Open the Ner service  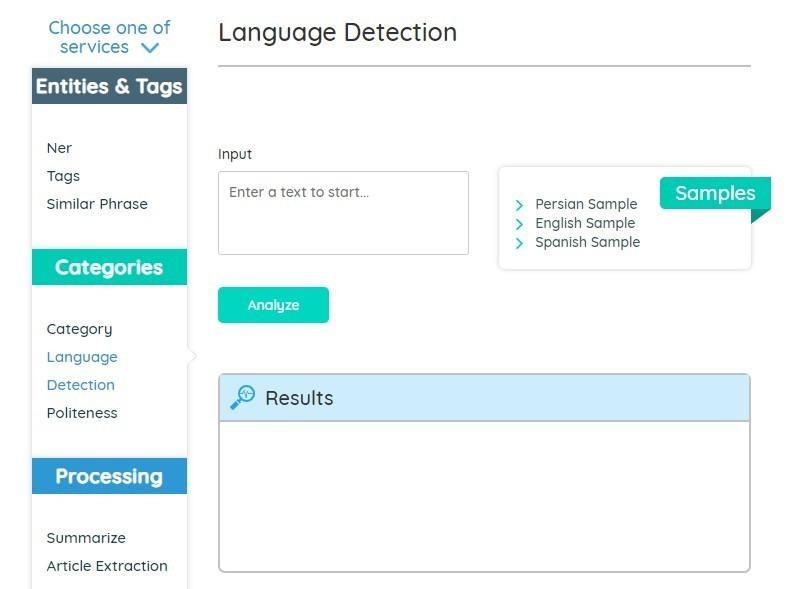(x=59, y=148)
